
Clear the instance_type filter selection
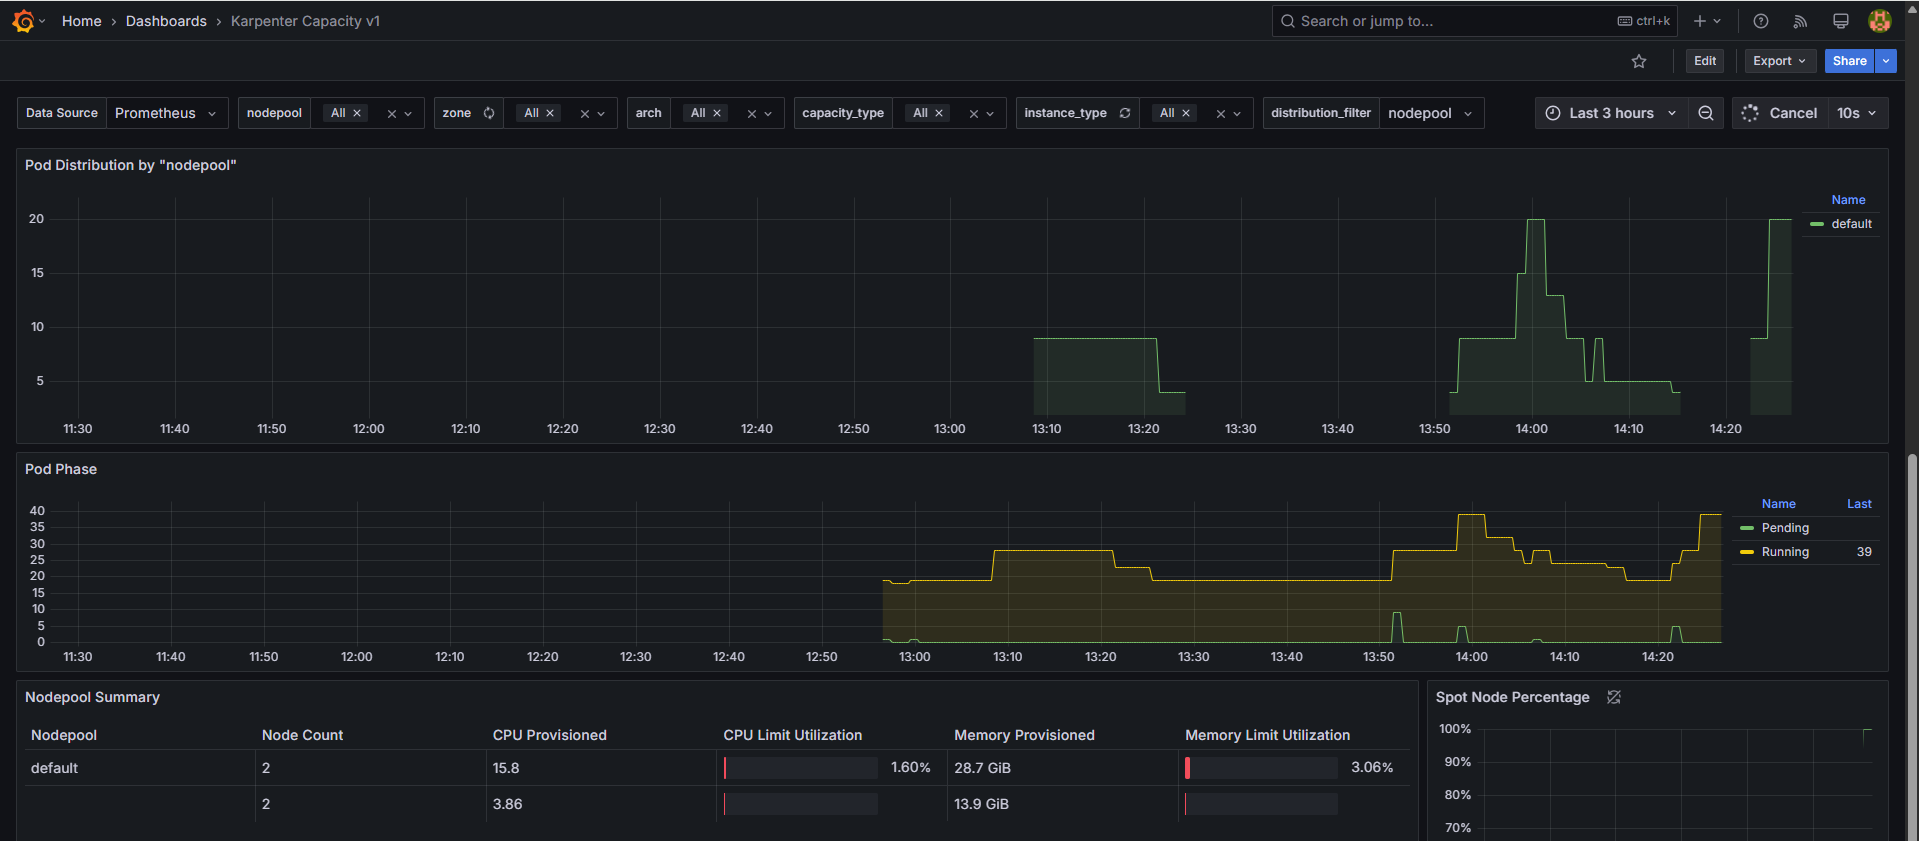pos(1221,114)
